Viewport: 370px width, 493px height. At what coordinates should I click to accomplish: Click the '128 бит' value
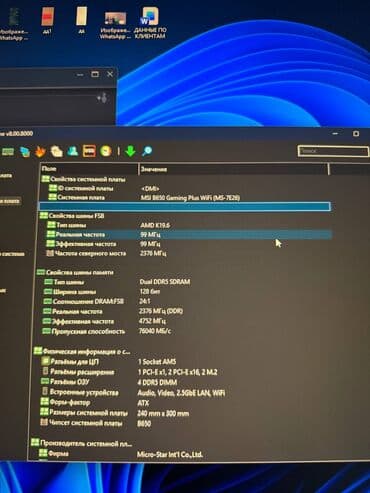tap(150, 292)
